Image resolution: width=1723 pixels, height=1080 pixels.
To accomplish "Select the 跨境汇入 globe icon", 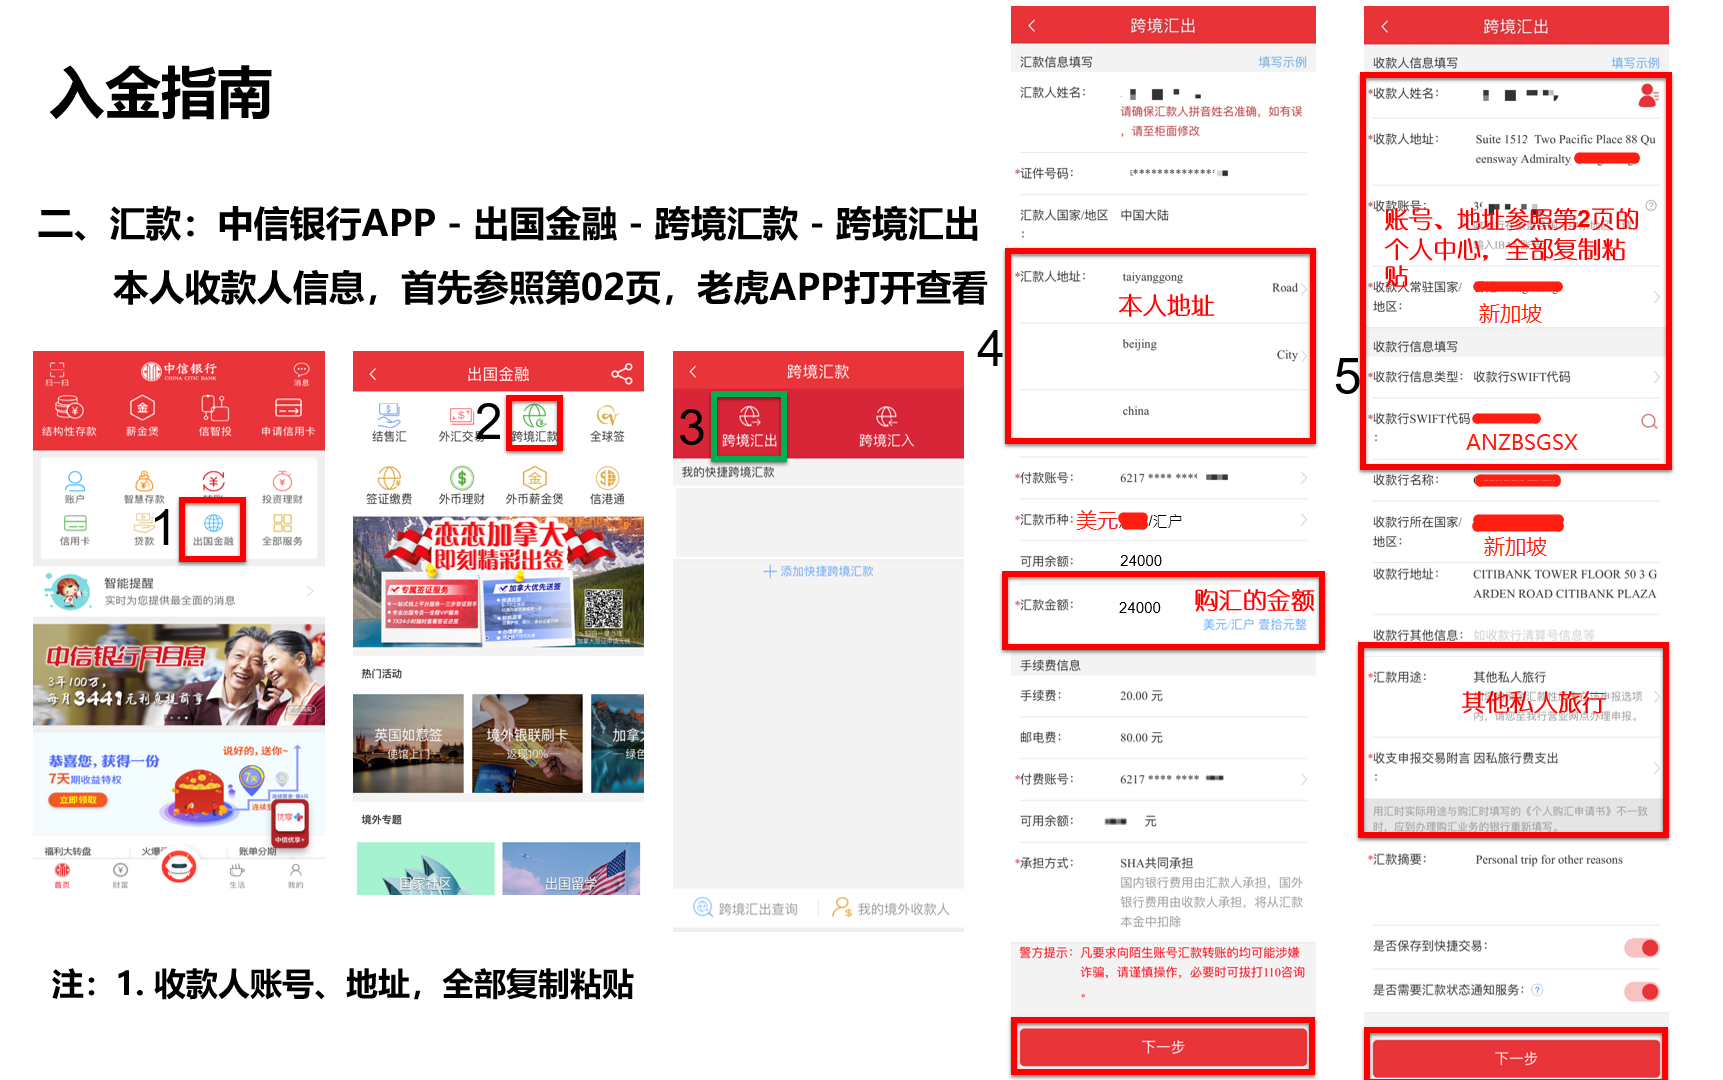I will [886, 426].
